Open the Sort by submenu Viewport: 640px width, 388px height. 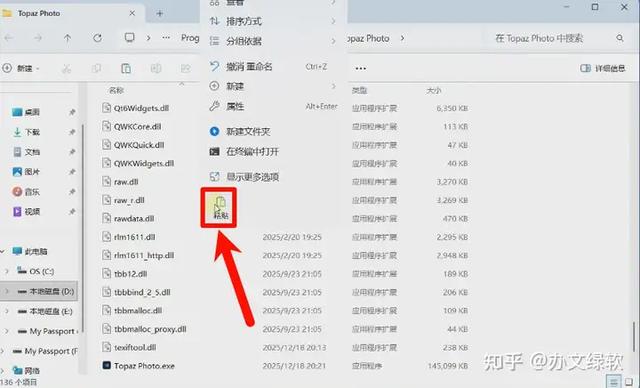point(273,21)
